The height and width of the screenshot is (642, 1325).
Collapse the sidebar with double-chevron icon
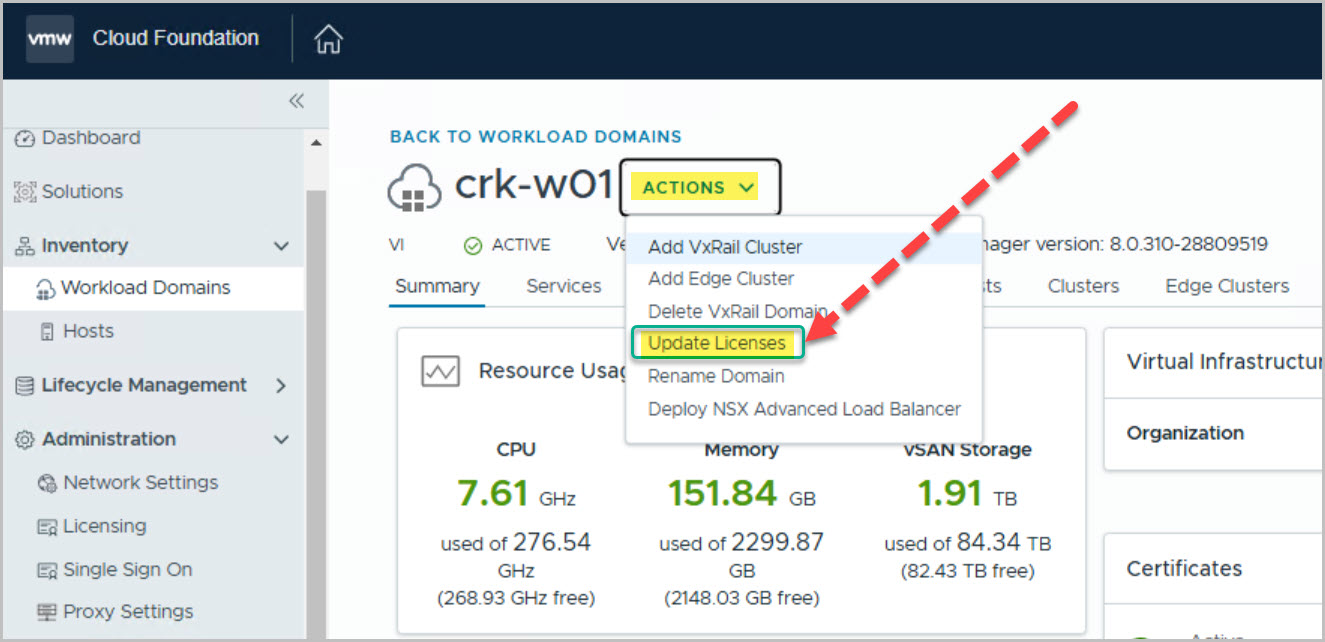coord(296,101)
